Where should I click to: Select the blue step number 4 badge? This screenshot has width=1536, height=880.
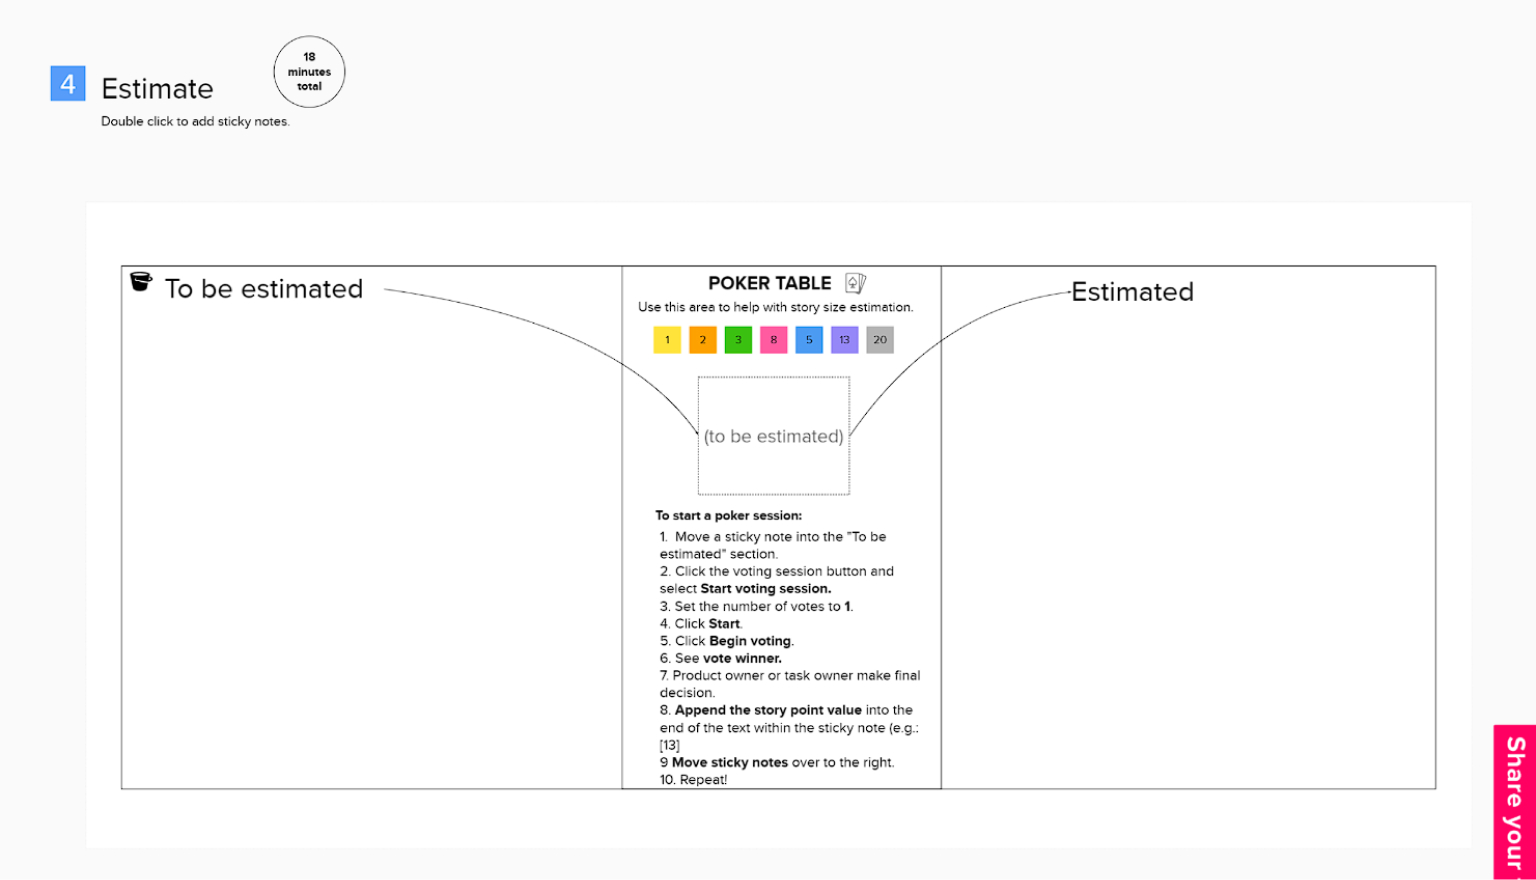coord(67,84)
